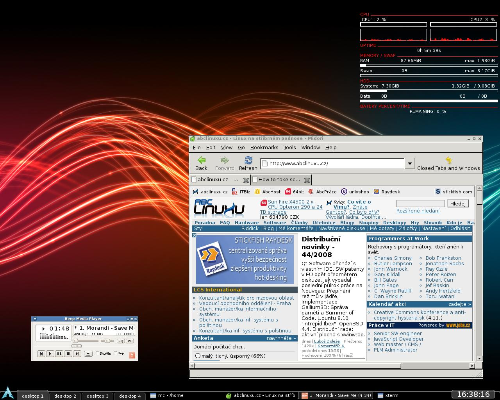Switch to desktop 1 in the taskbar
500x400 pixels.
[32, 396]
